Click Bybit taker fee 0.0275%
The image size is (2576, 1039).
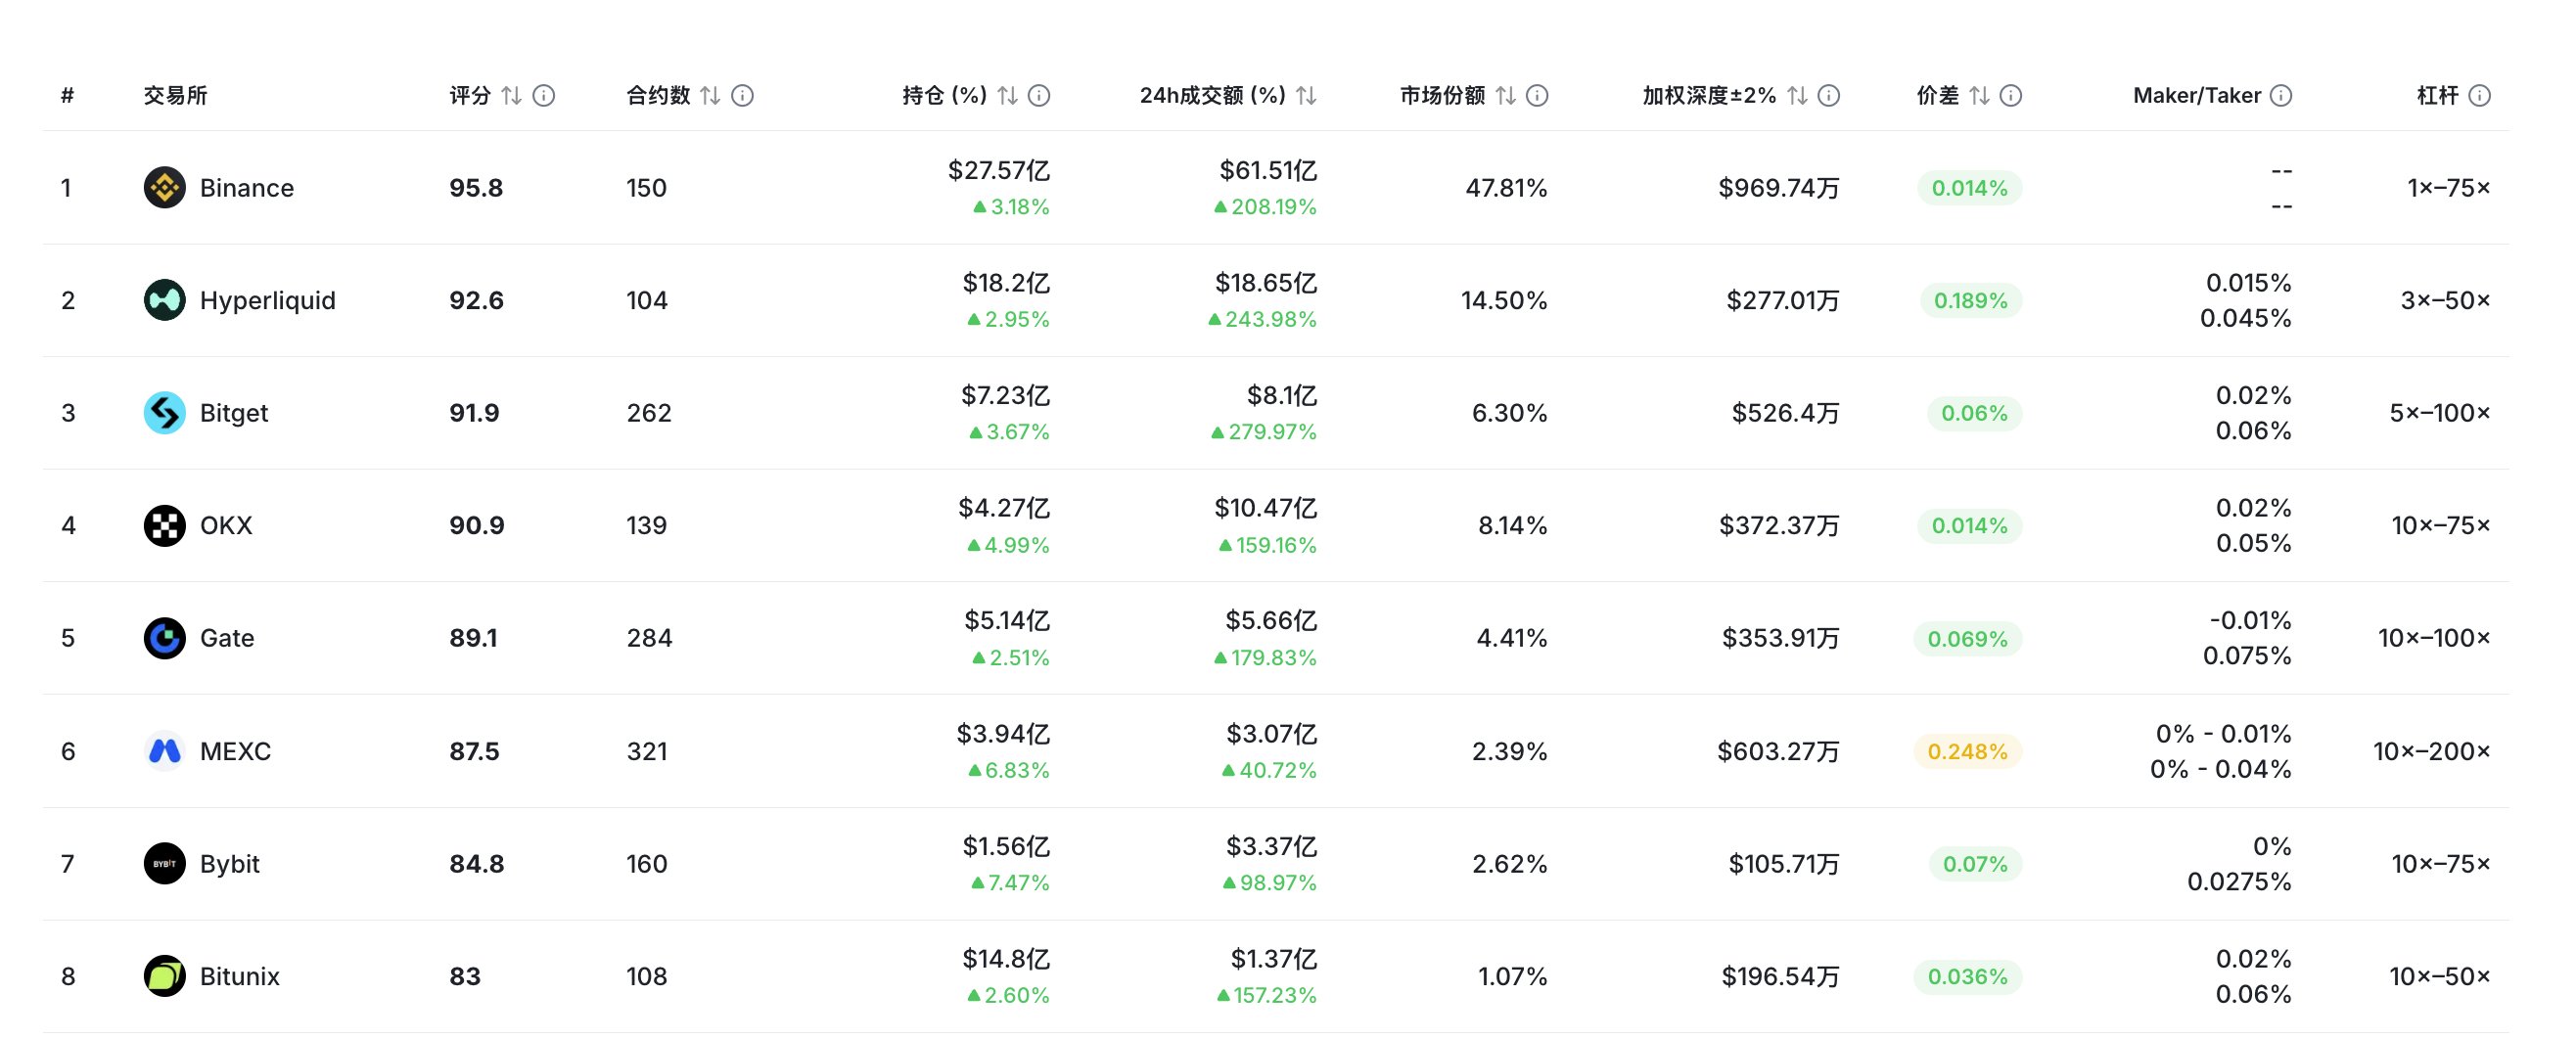pos(2239,881)
